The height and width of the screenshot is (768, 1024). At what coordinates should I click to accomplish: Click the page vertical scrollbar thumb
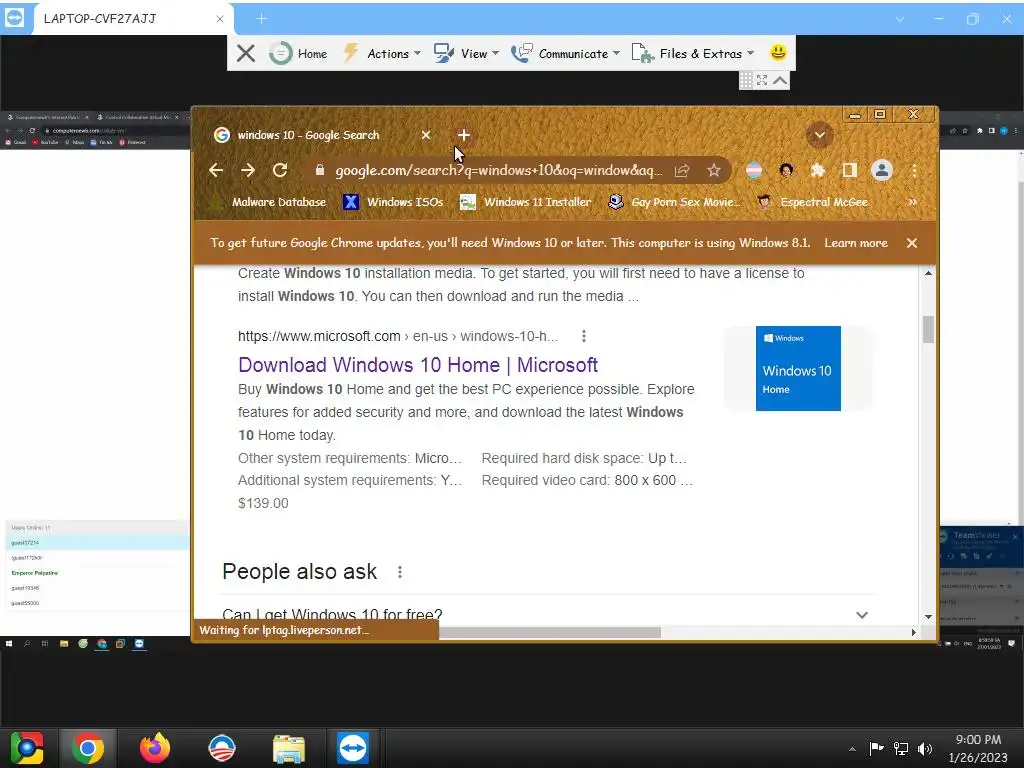(x=928, y=329)
